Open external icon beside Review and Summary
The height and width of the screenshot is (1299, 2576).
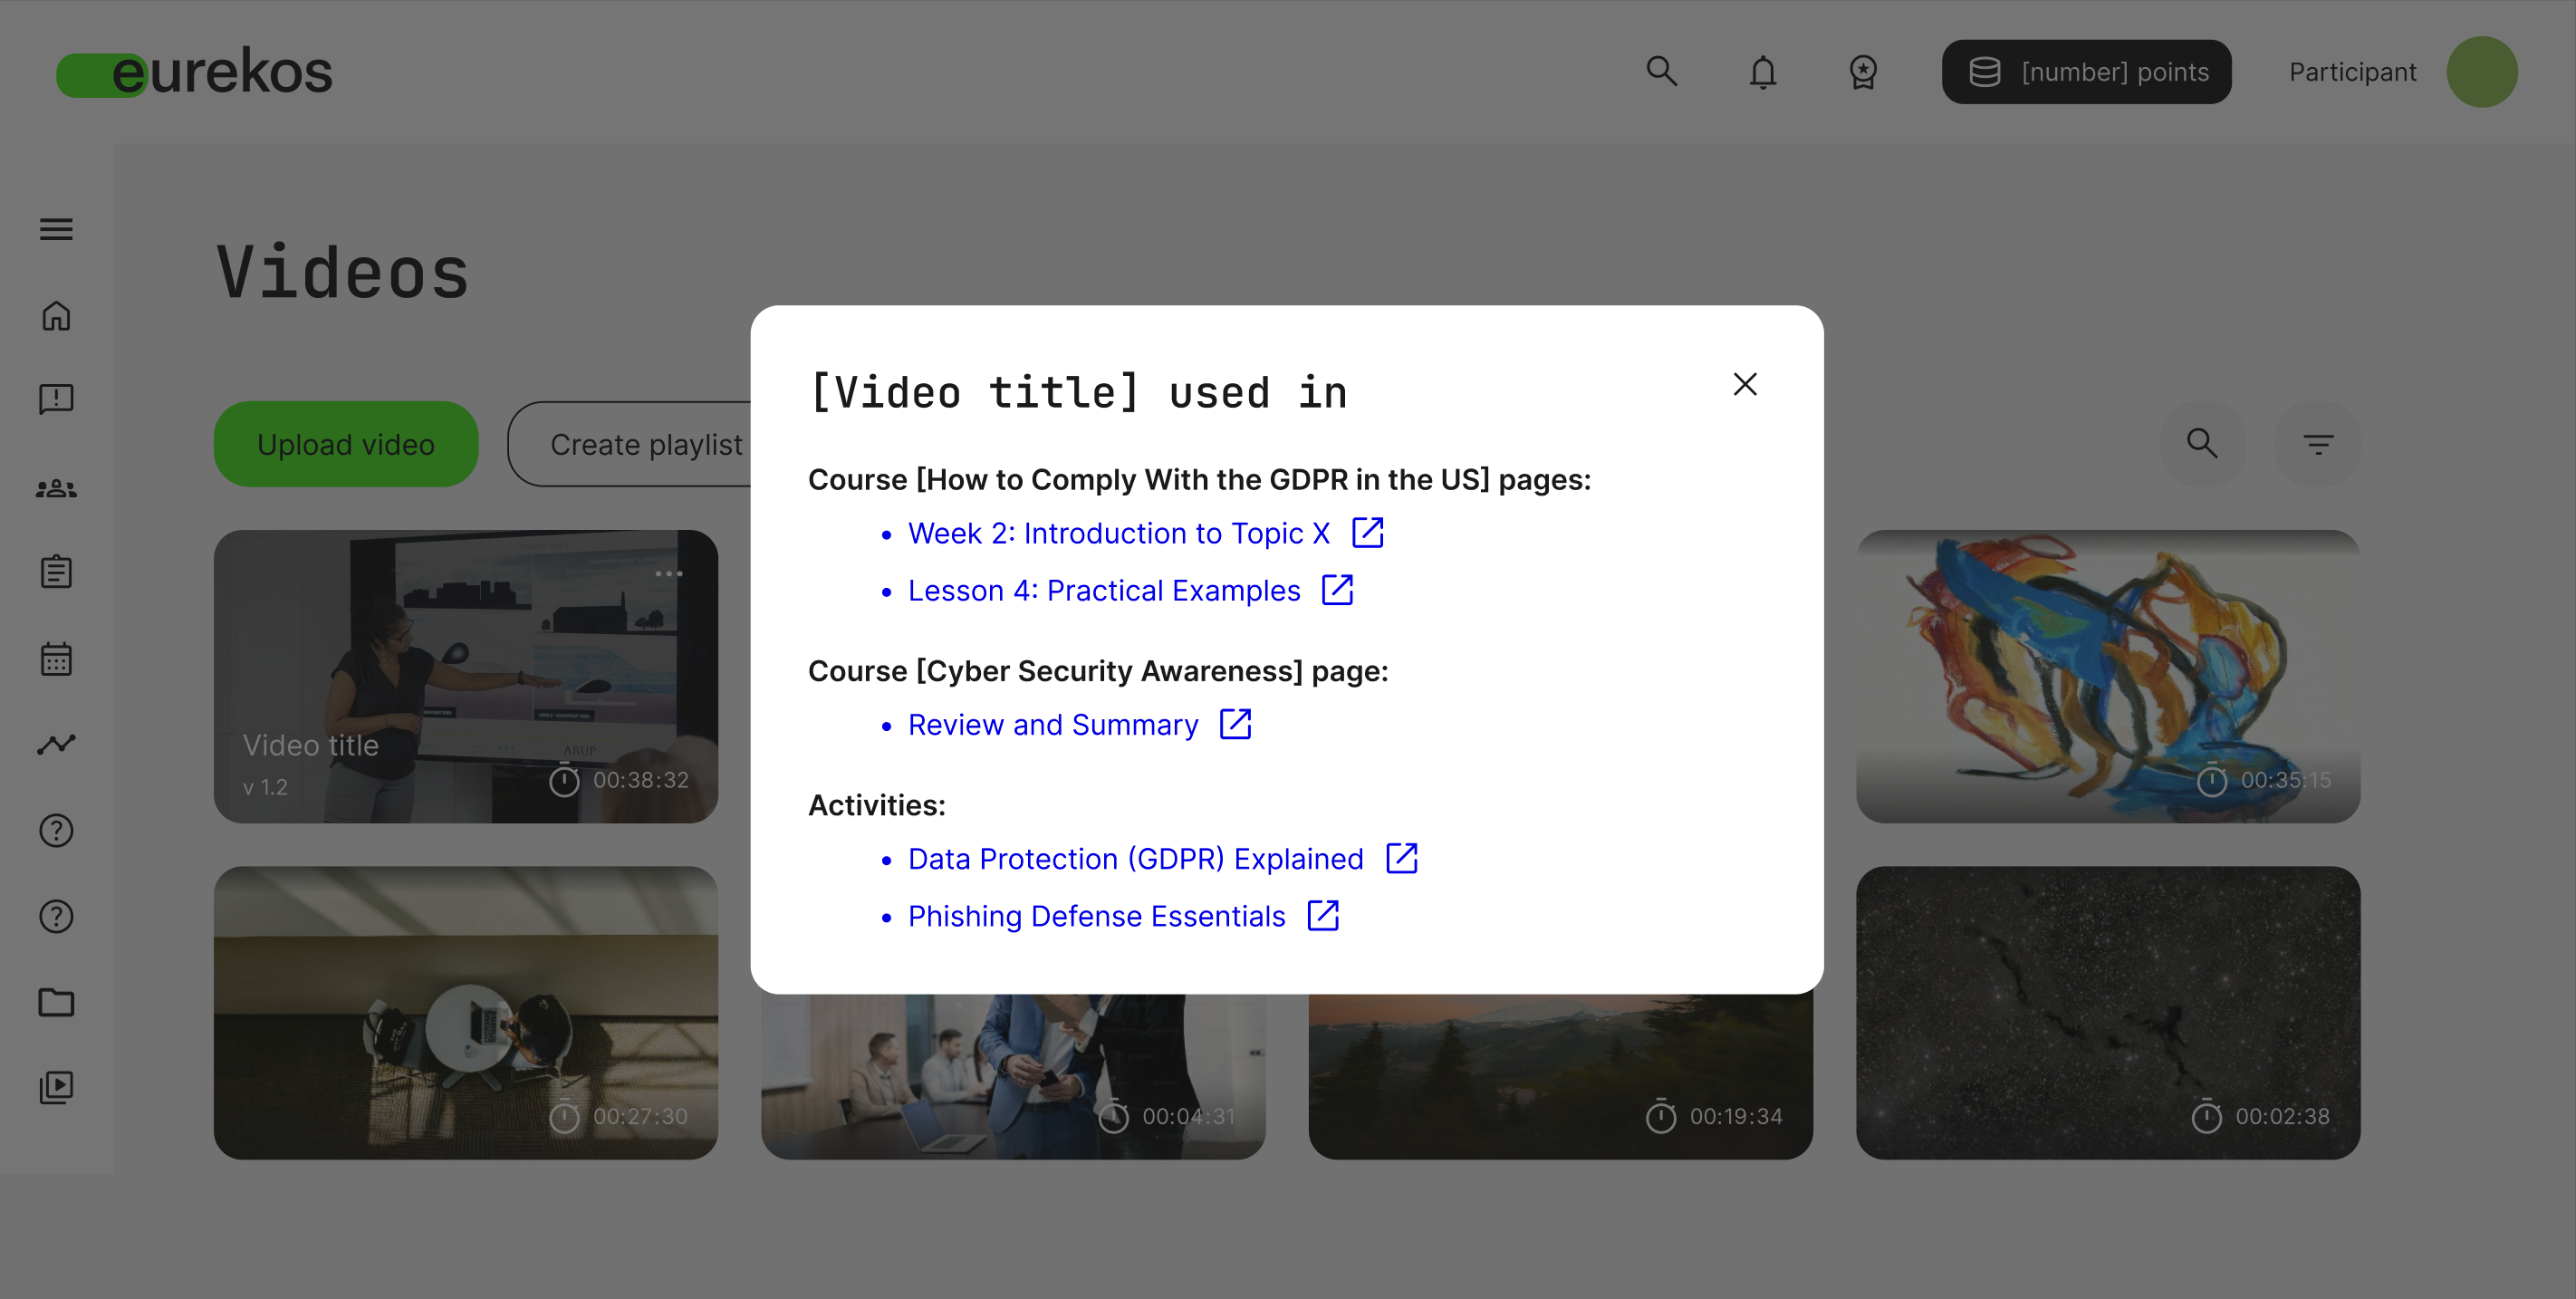[1235, 724]
